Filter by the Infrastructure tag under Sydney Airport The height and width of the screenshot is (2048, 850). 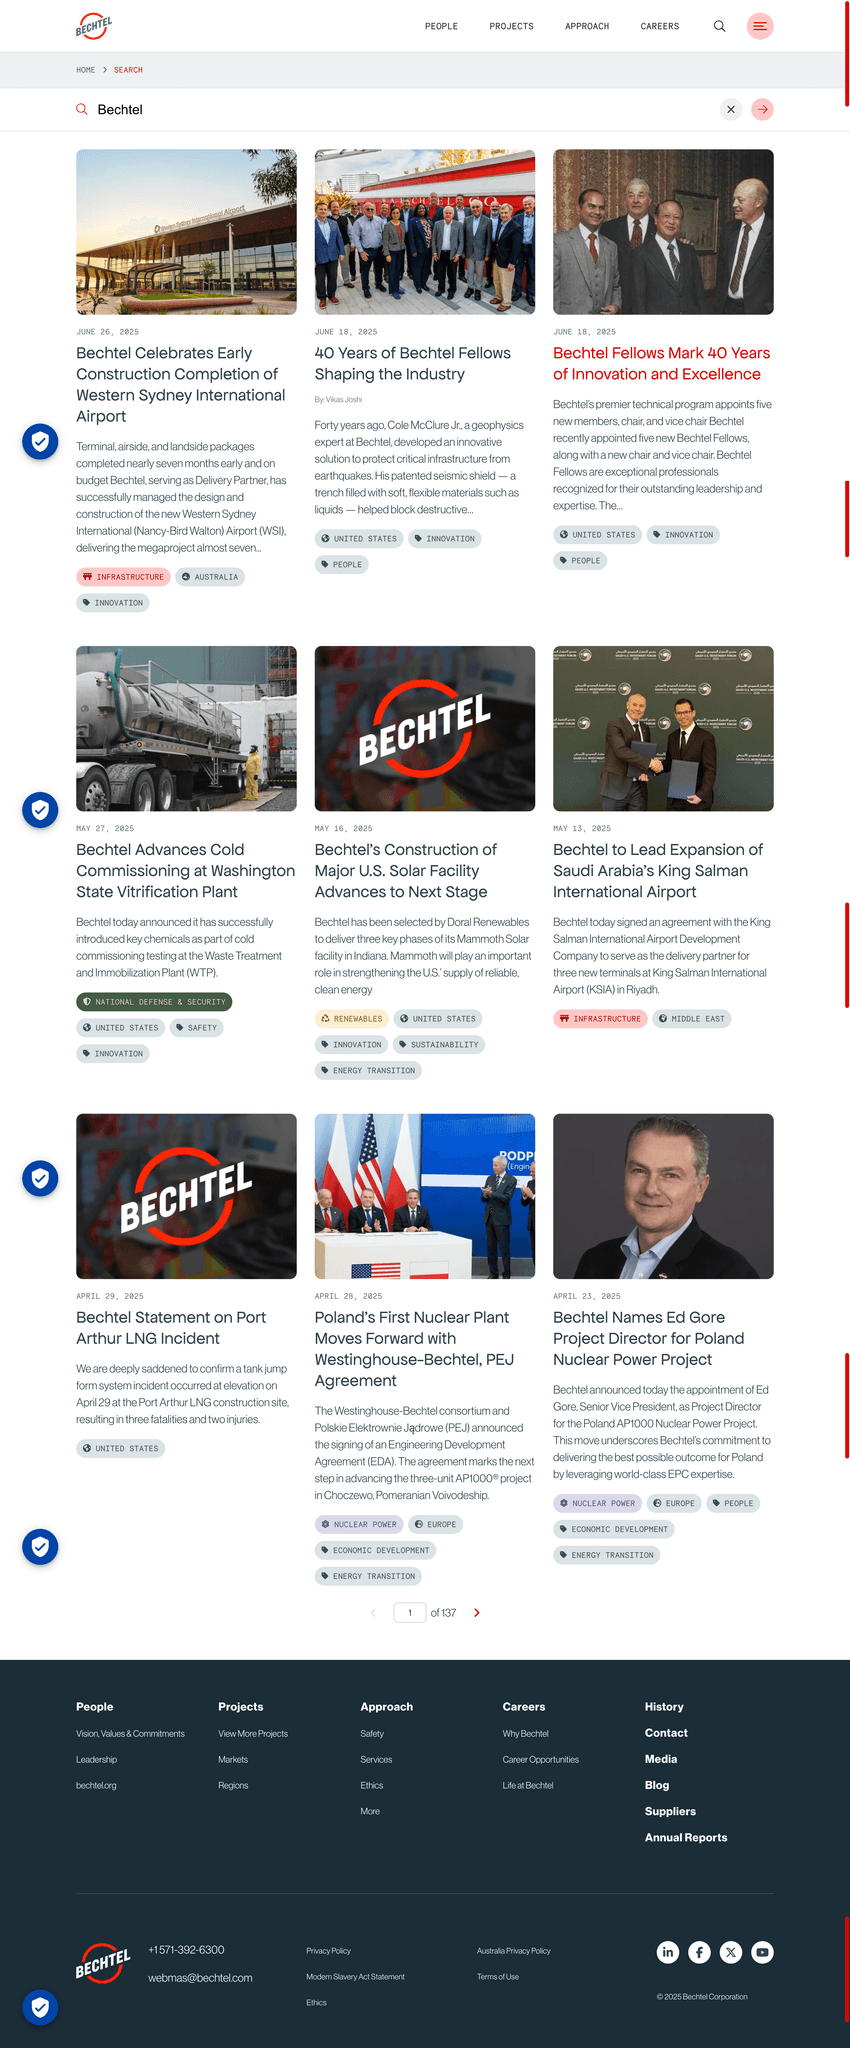coord(123,577)
